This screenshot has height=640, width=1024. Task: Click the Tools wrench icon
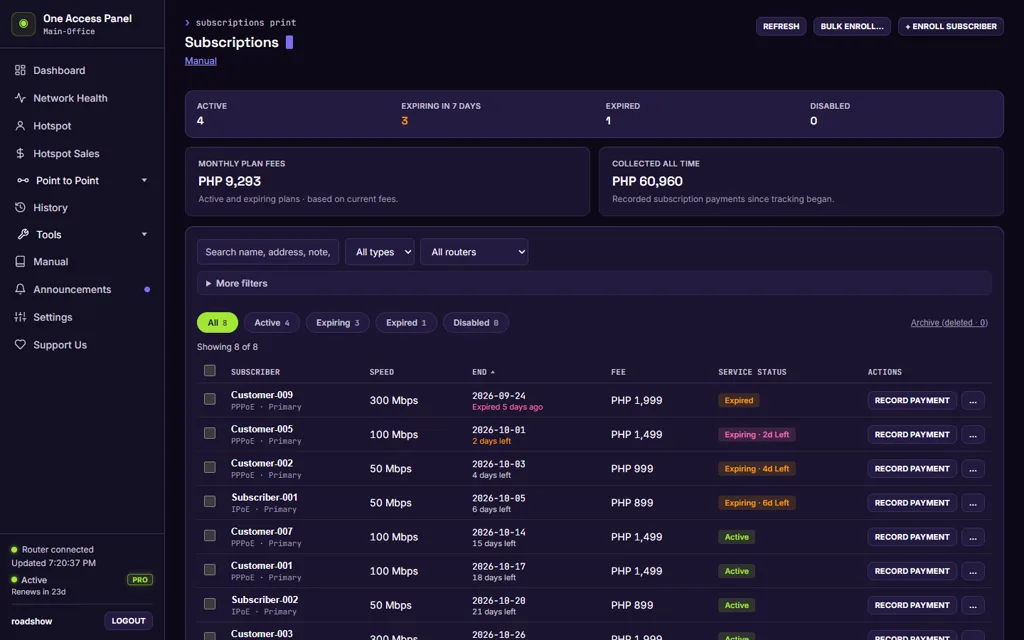23,234
